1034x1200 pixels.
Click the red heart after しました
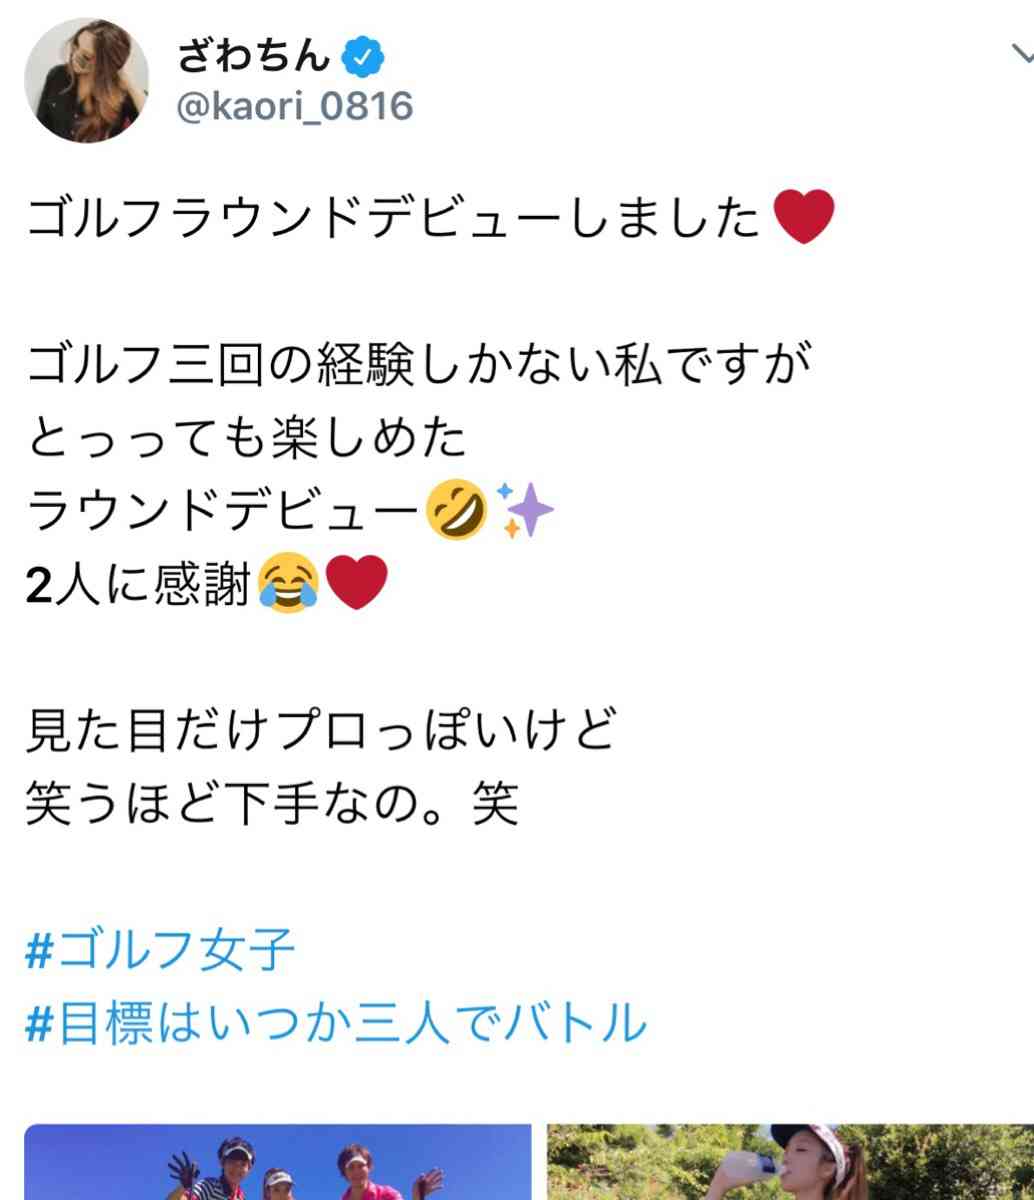tap(804, 219)
